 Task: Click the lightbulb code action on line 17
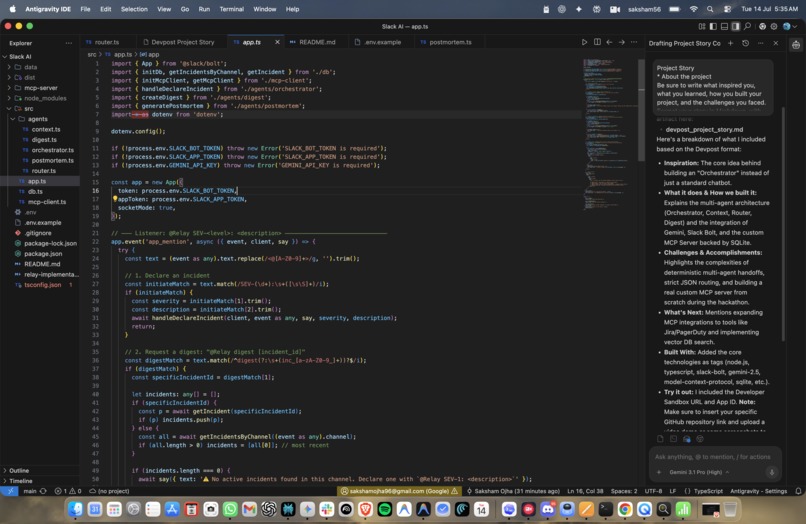click(x=115, y=198)
